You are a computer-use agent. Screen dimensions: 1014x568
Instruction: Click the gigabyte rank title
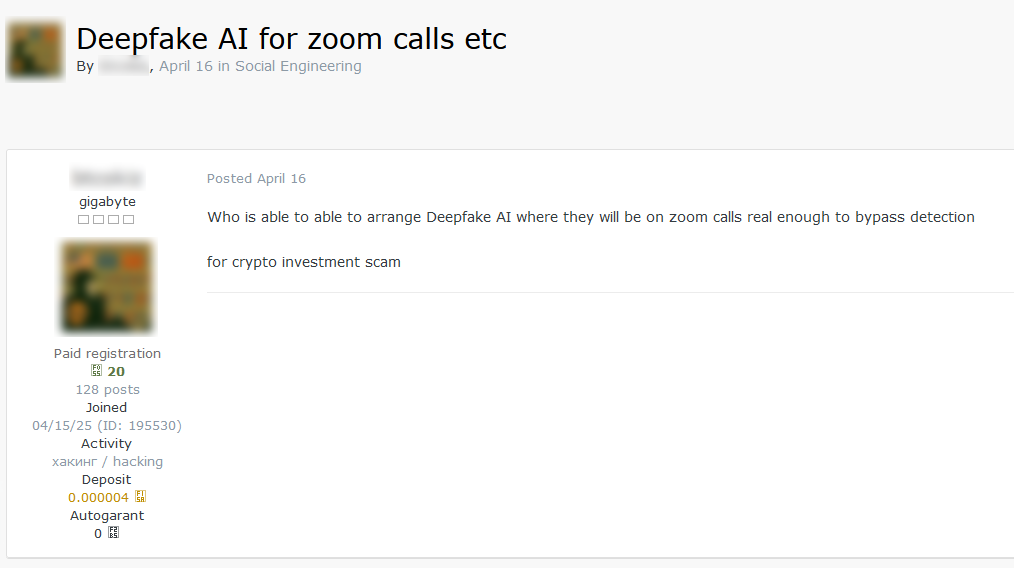coord(107,201)
